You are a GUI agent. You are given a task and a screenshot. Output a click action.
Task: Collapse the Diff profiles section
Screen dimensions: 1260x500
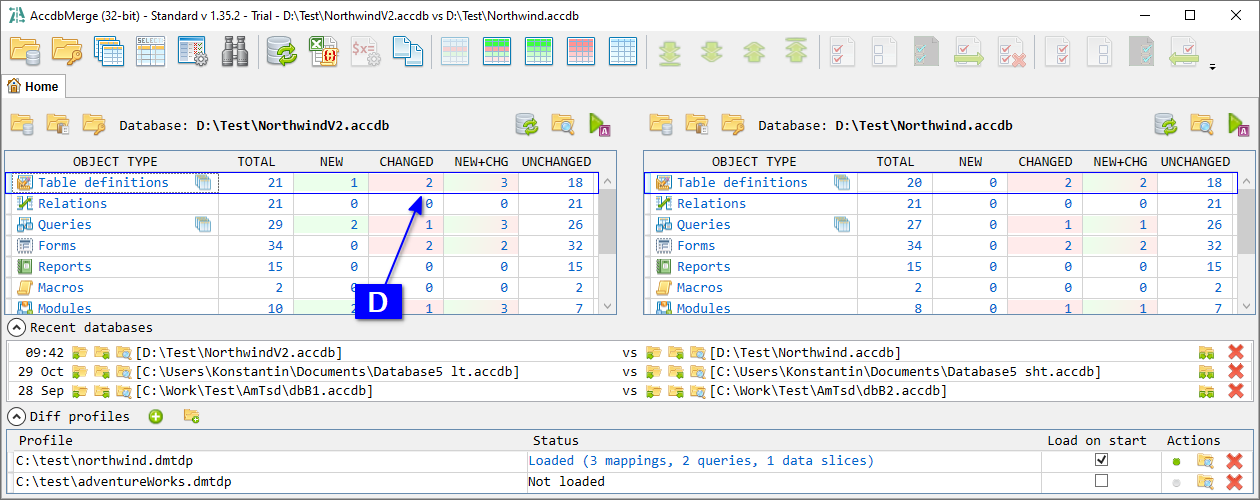click(x=16, y=417)
